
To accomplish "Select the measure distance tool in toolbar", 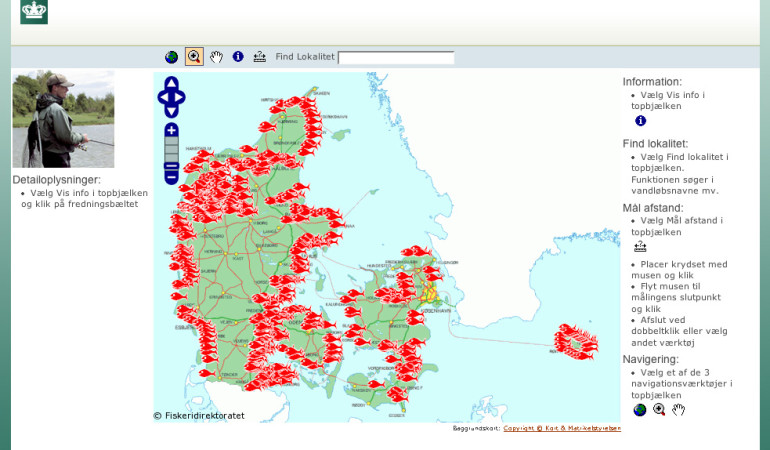I will tap(260, 57).
